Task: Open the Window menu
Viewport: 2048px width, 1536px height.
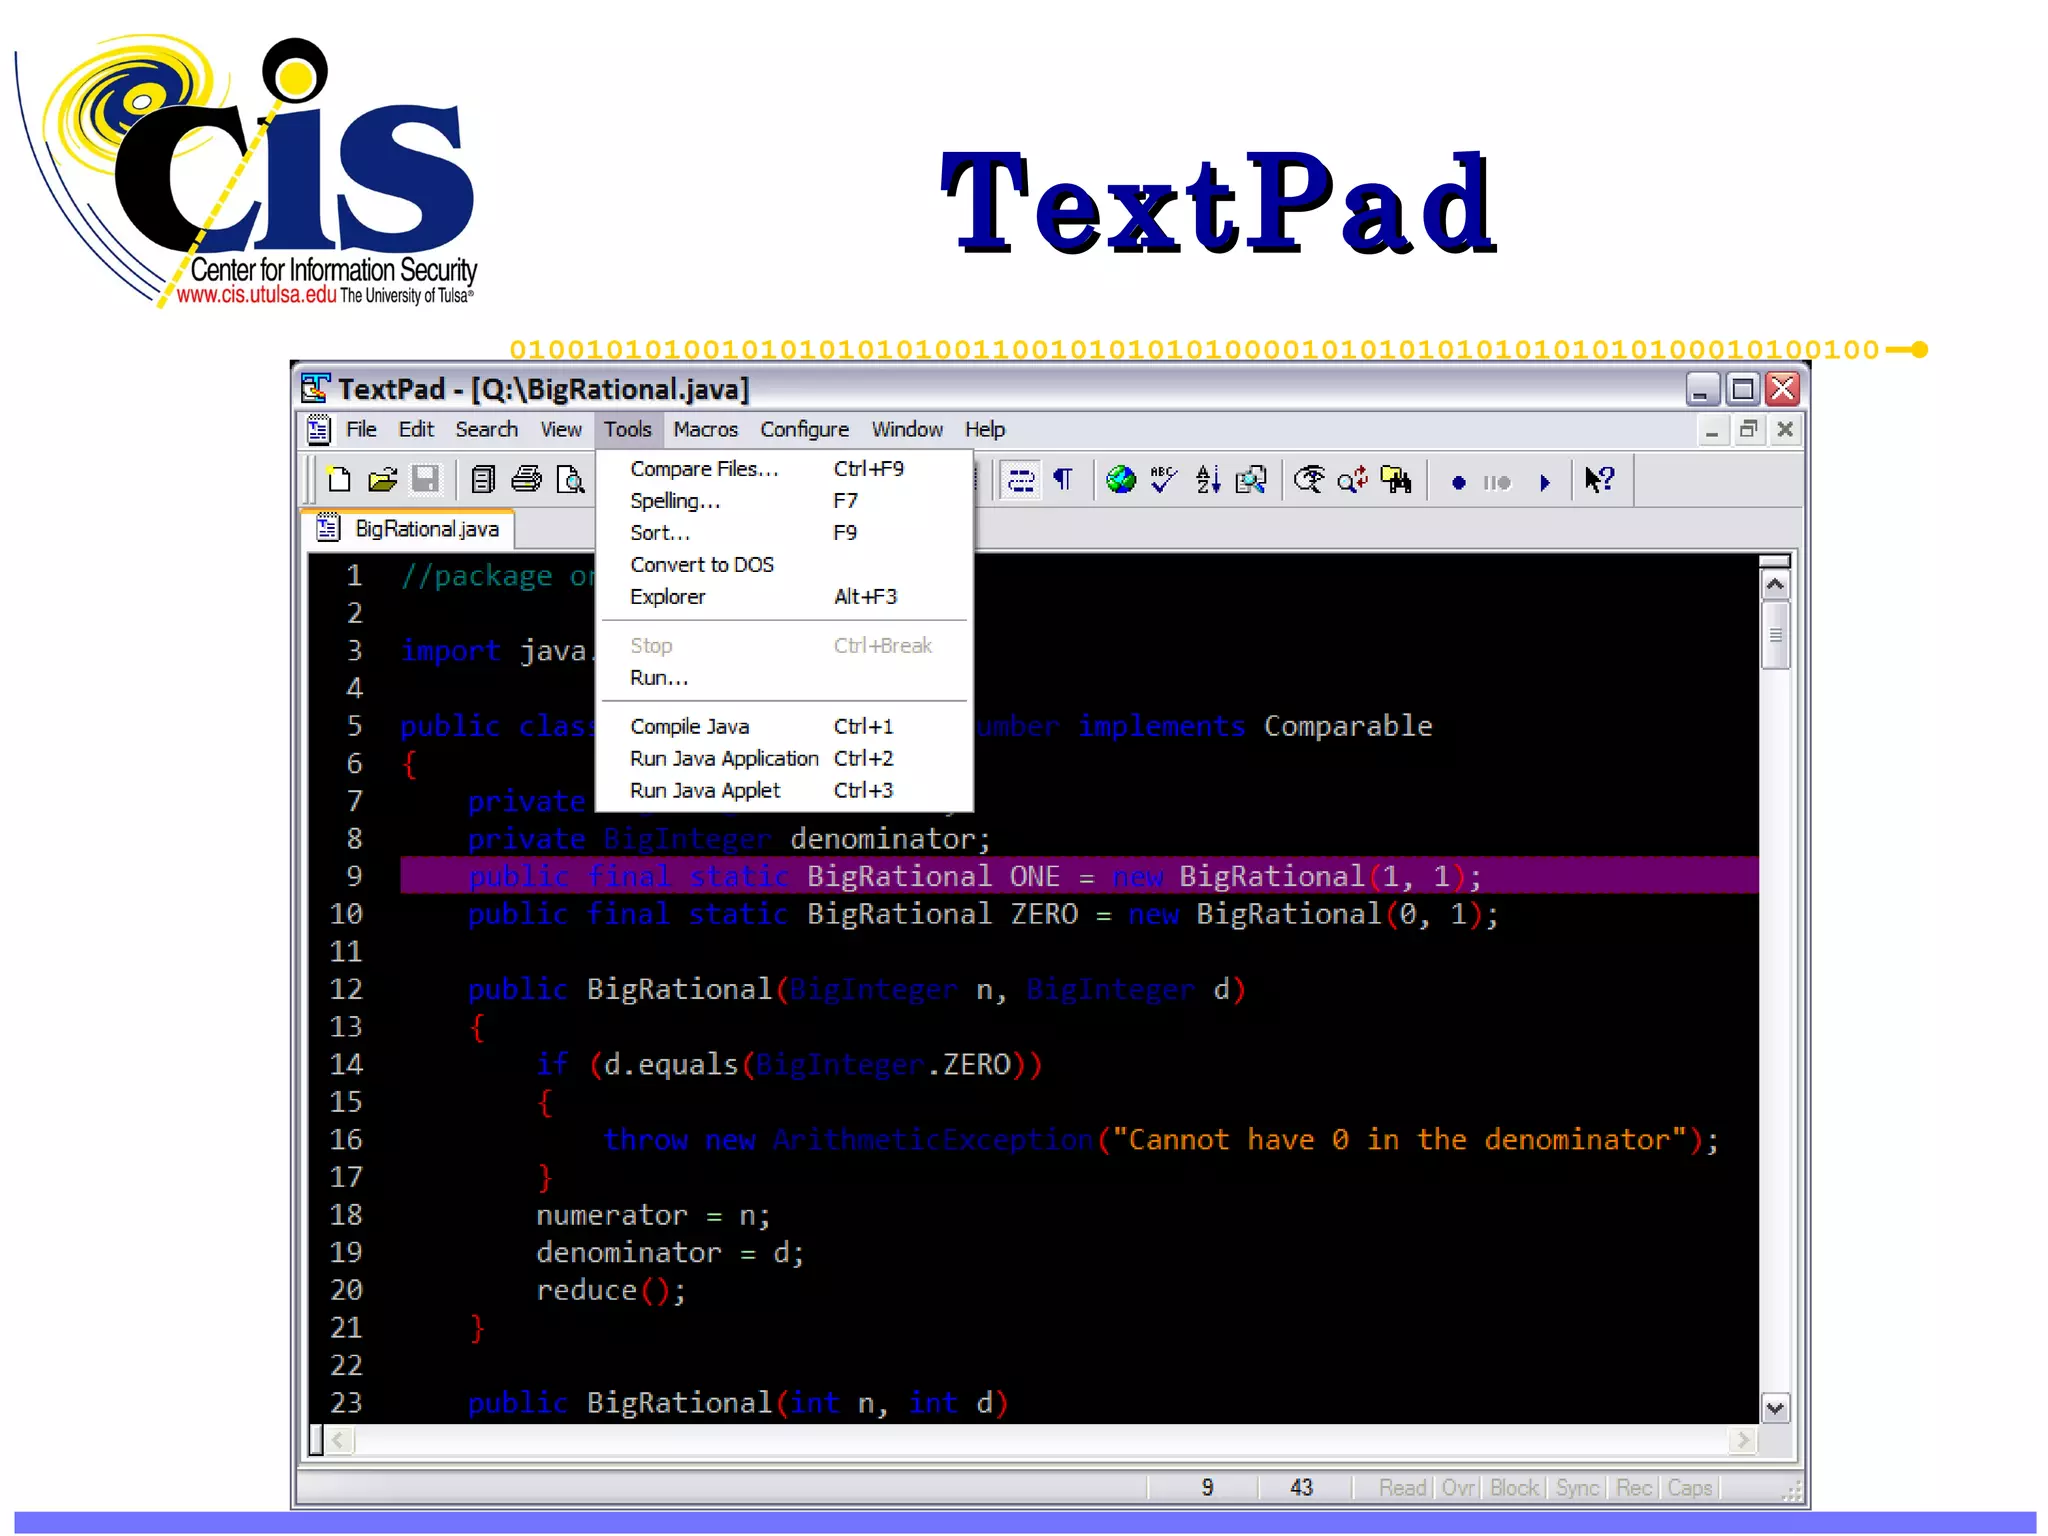Action: [907, 430]
